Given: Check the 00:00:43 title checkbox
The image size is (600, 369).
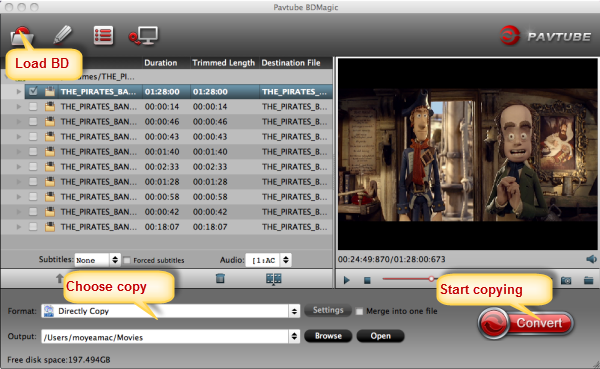Looking at the screenshot, I should (x=33, y=137).
